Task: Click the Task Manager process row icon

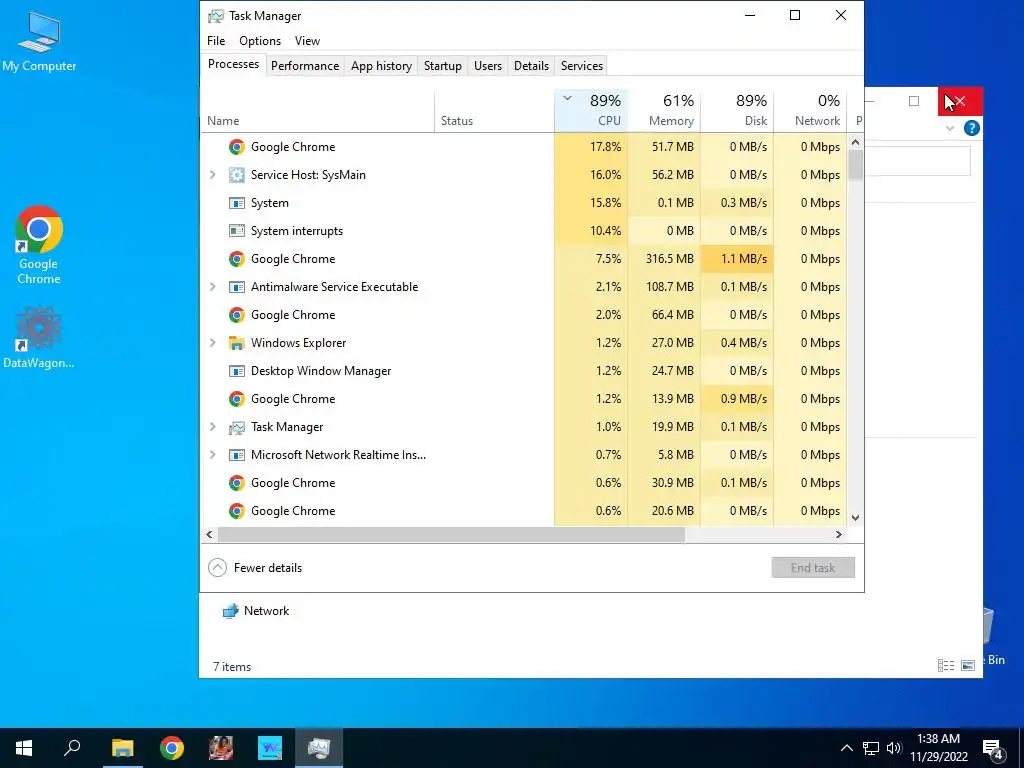Action: [x=236, y=427]
